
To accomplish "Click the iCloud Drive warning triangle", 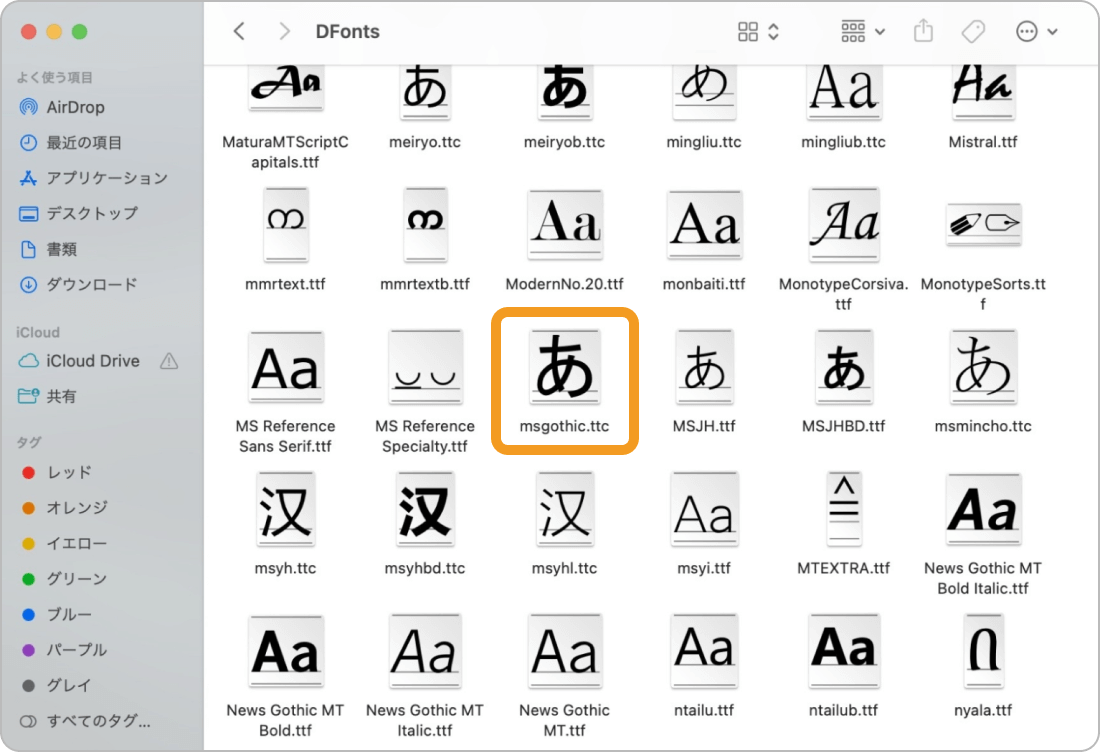I will [169, 361].
